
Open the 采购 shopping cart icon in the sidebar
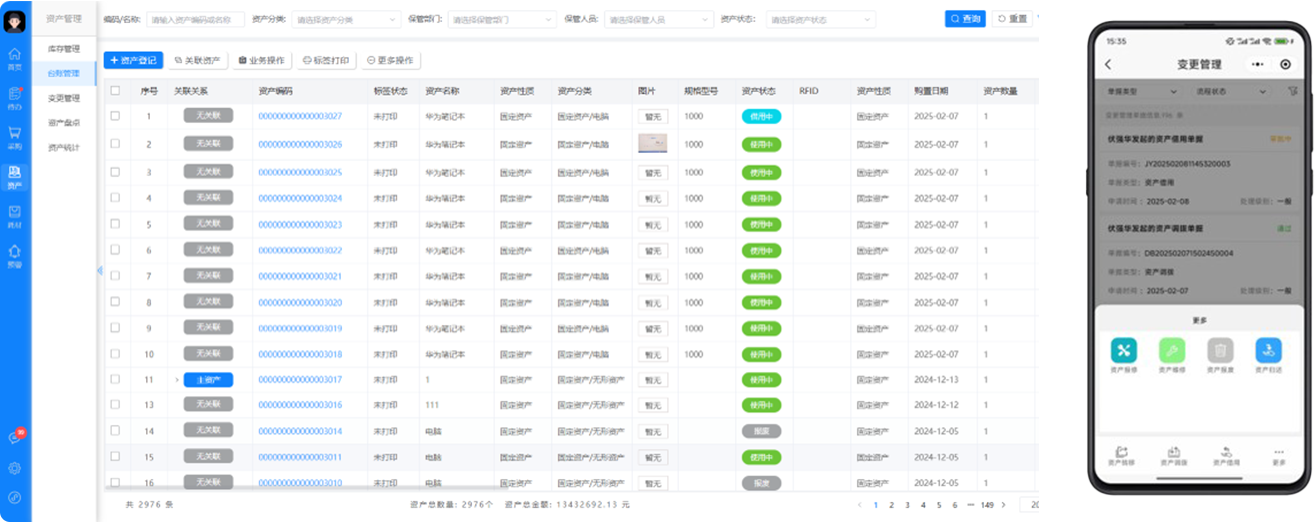pos(14,135)
